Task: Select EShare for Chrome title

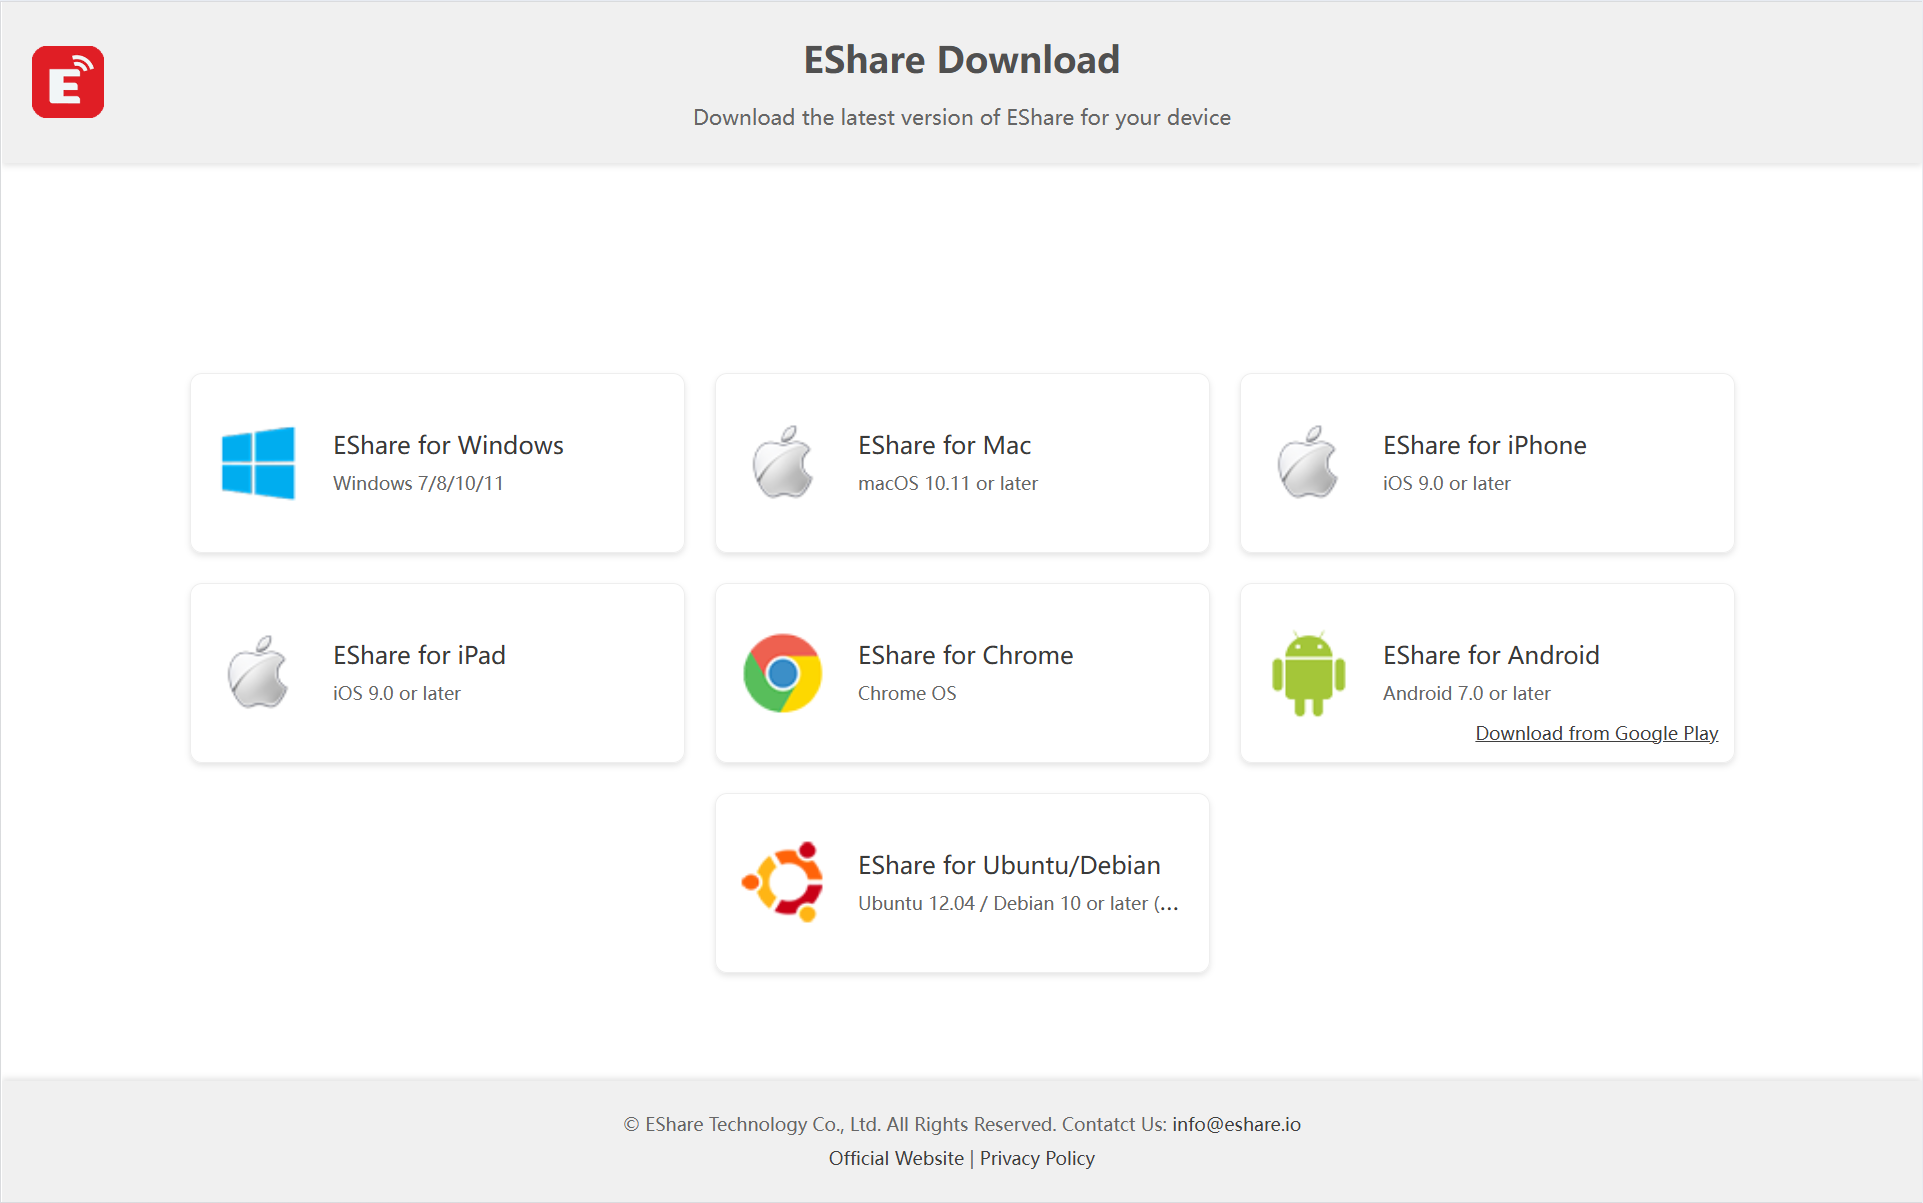Action: [x=965, y=655]
